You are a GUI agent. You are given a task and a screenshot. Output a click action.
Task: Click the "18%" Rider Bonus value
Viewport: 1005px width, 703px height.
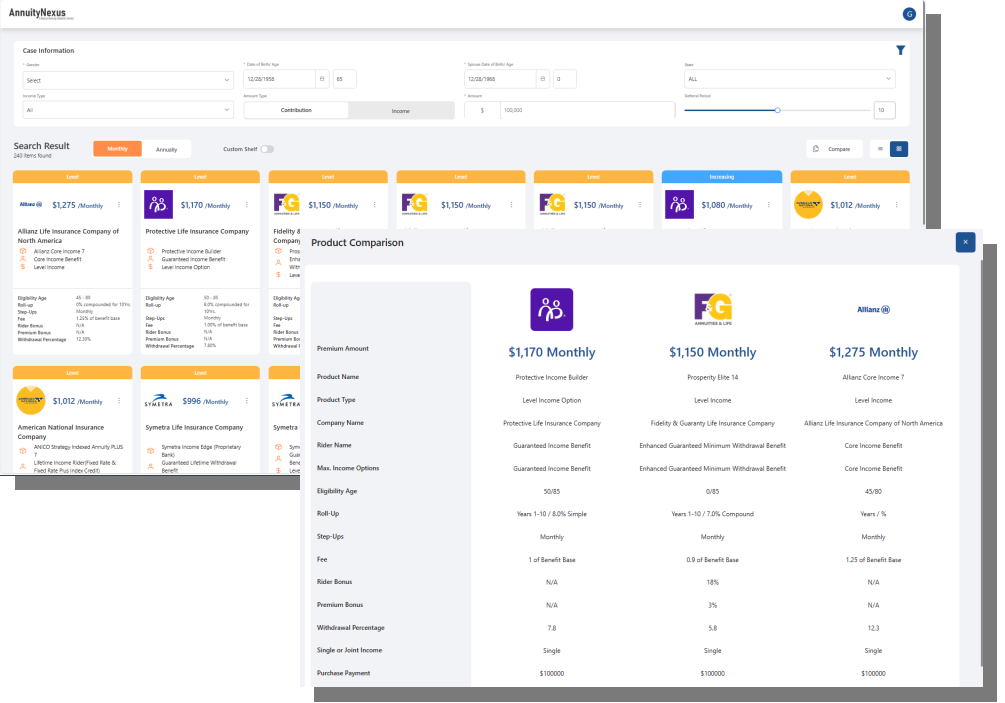[713, 583]
